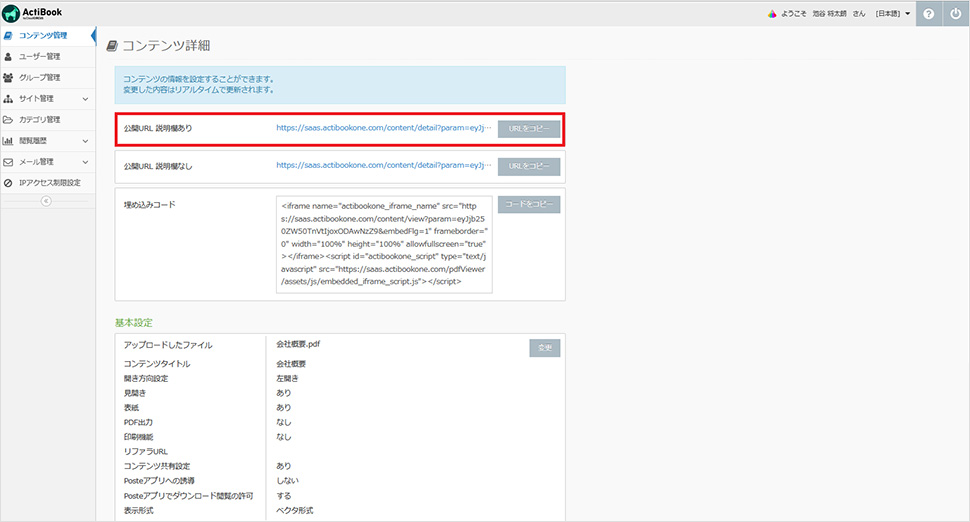Open カテゴリ管理 menu item
Viewport: 970px width, 522px height.
click(47, 119)
